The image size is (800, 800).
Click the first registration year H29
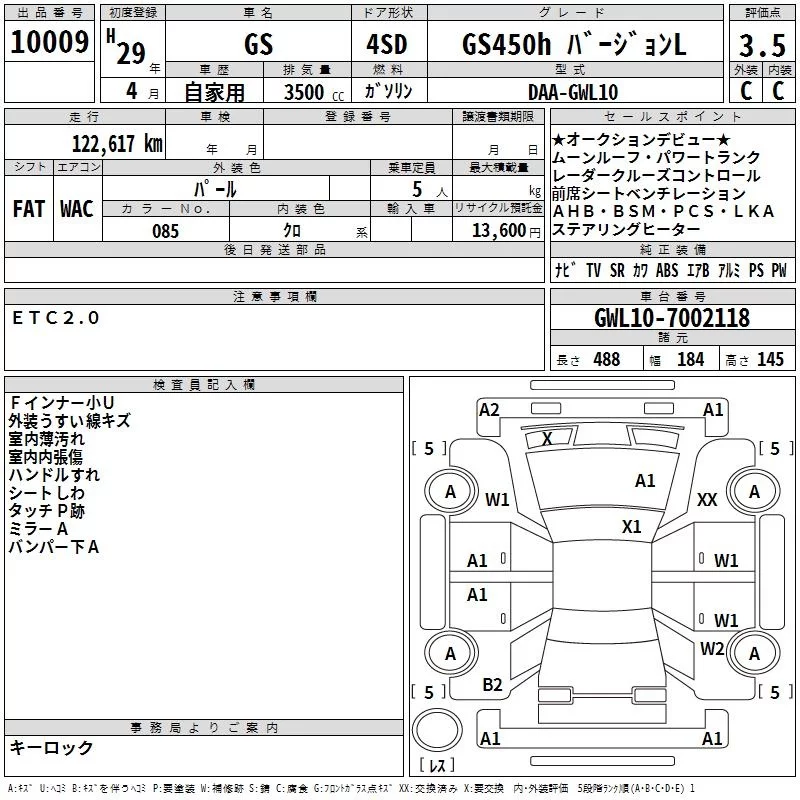[127, 48]
